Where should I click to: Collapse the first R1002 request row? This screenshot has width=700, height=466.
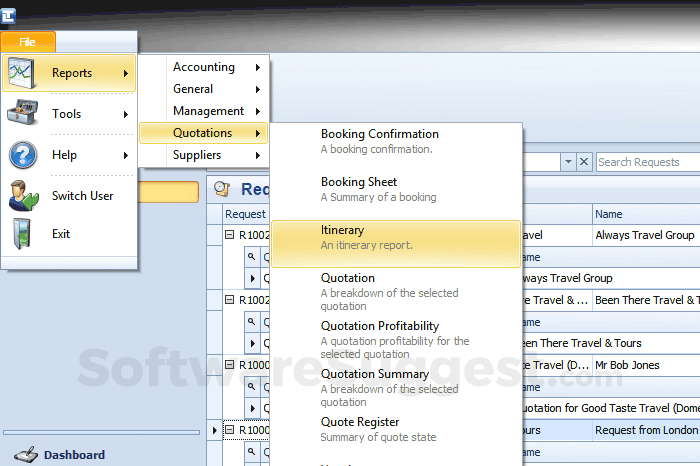(x=229, y=234)
